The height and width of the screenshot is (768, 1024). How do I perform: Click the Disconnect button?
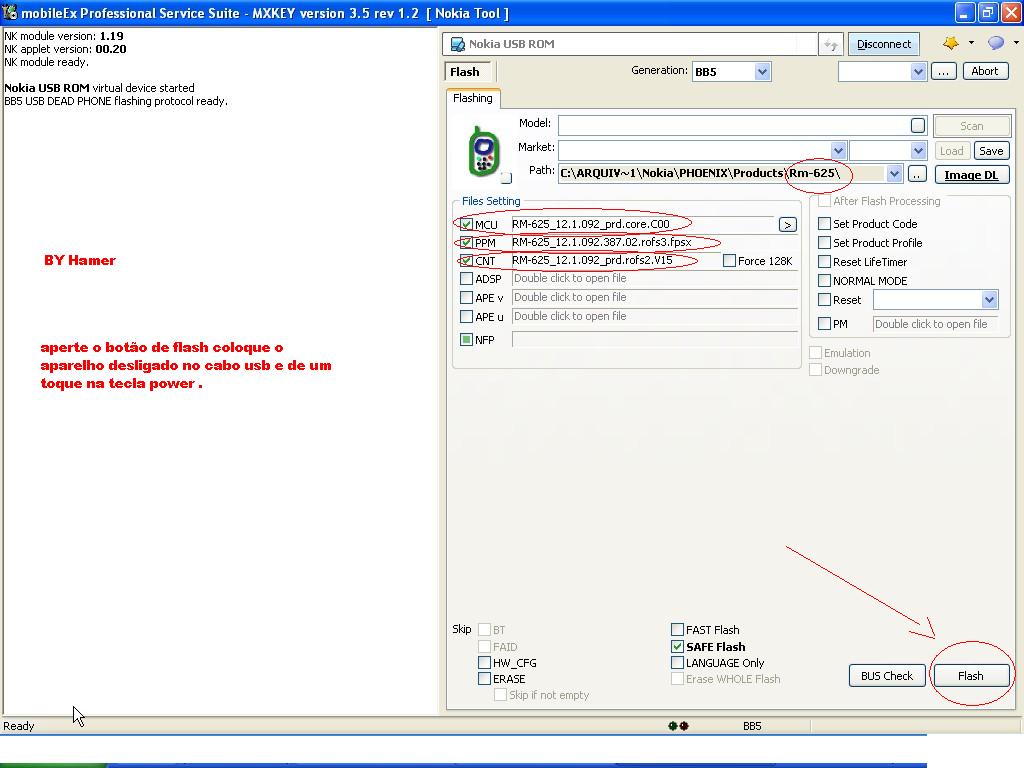(x=884, y=44)
